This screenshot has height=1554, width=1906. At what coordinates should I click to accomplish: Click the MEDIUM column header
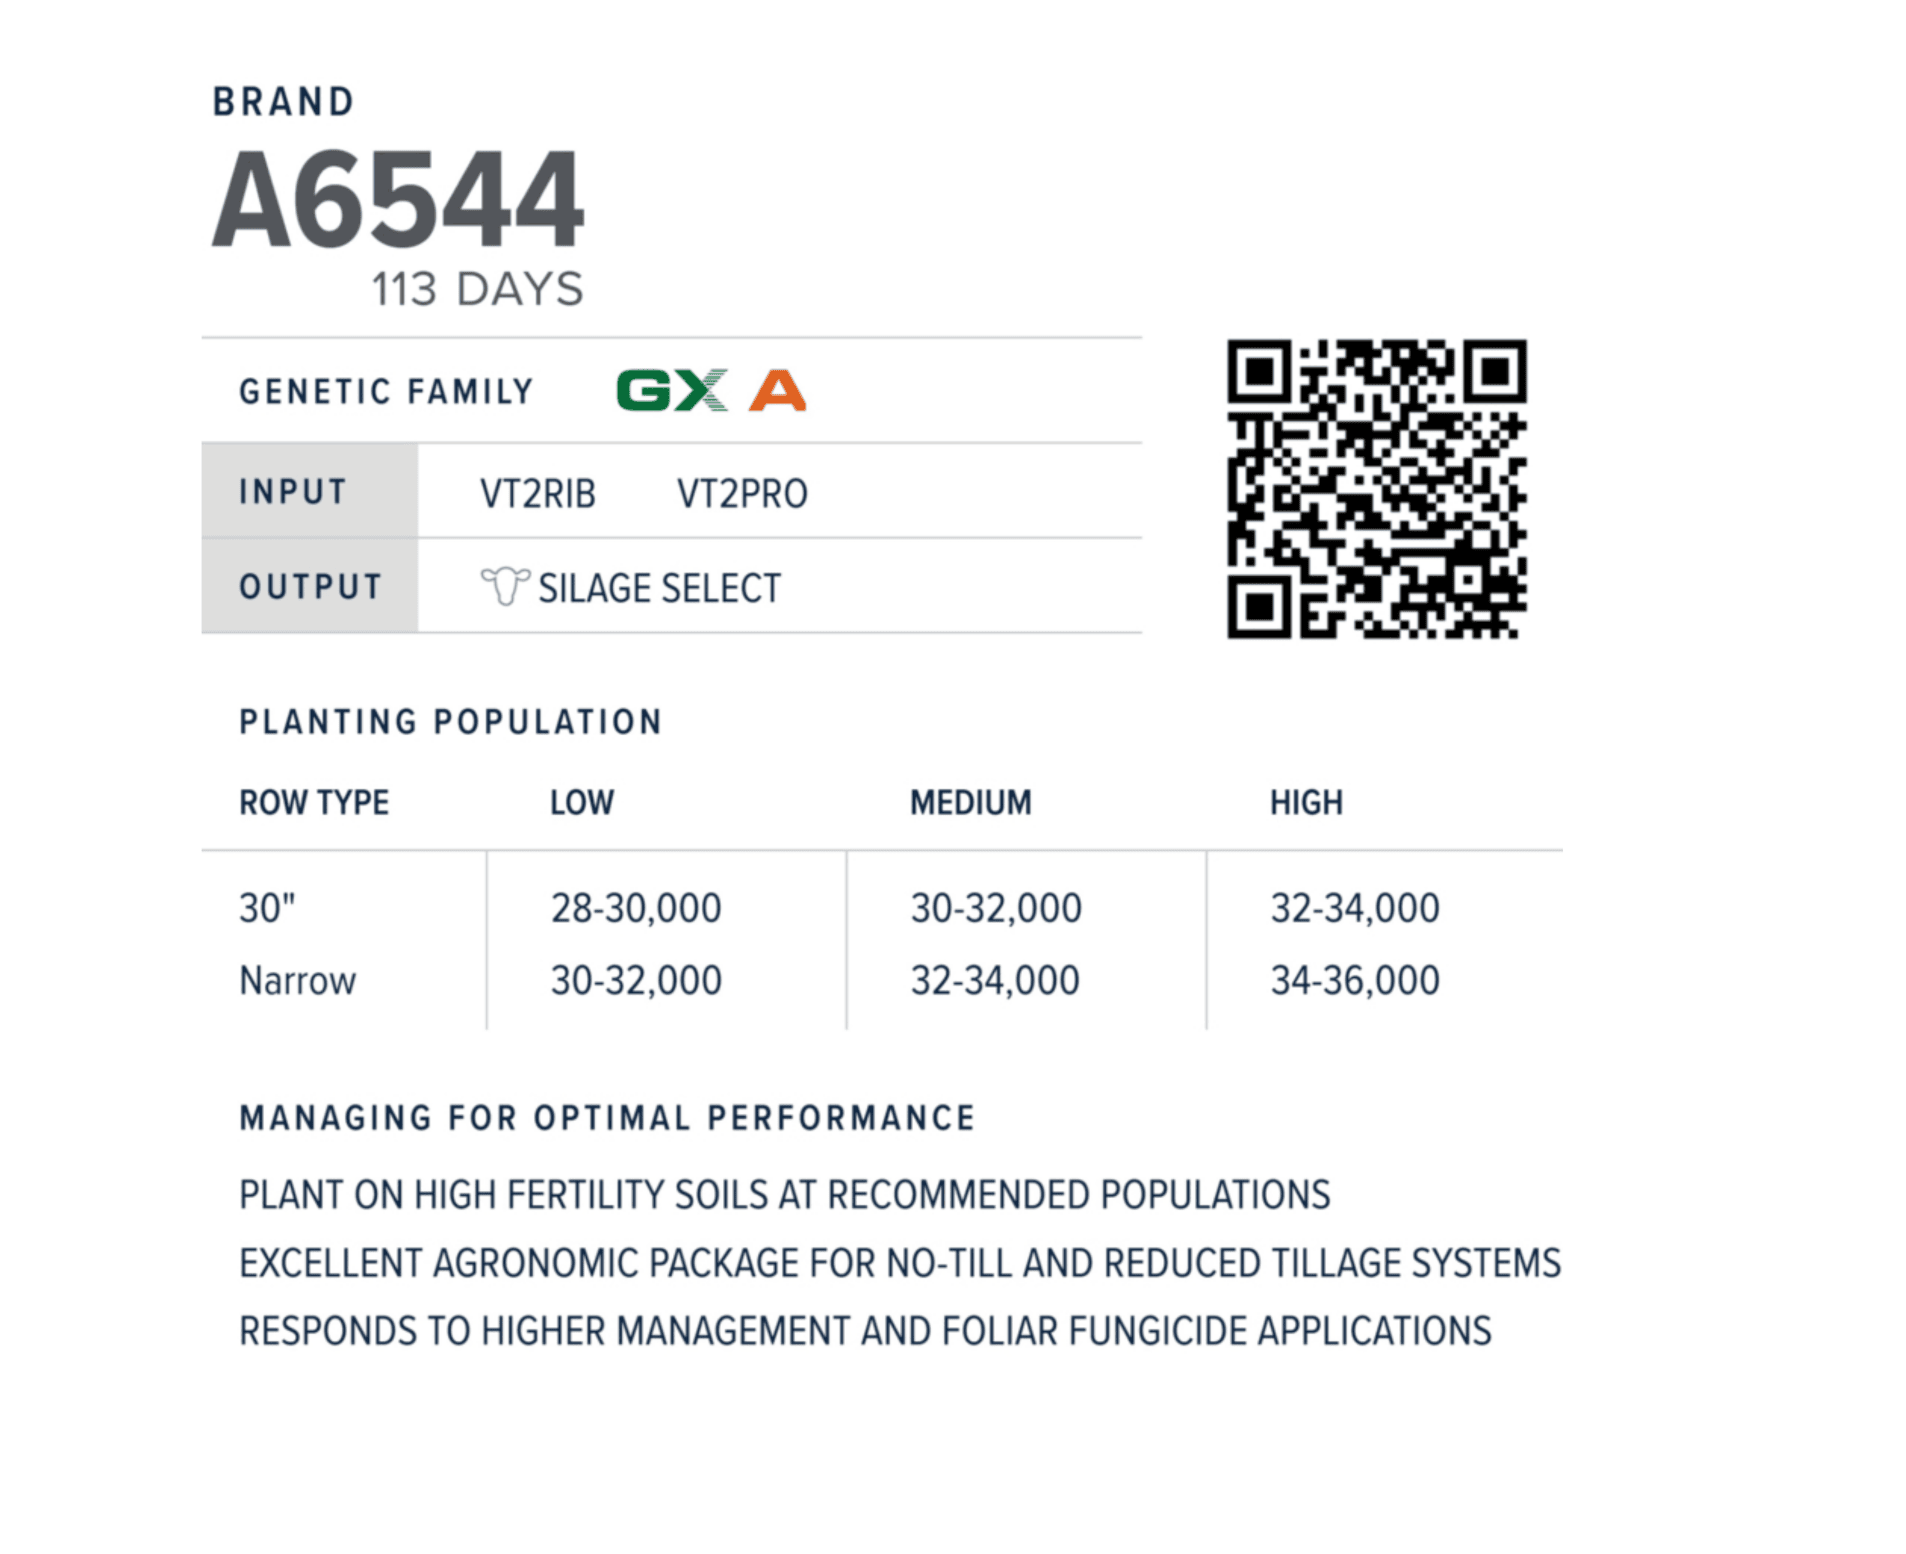[970, 802]
